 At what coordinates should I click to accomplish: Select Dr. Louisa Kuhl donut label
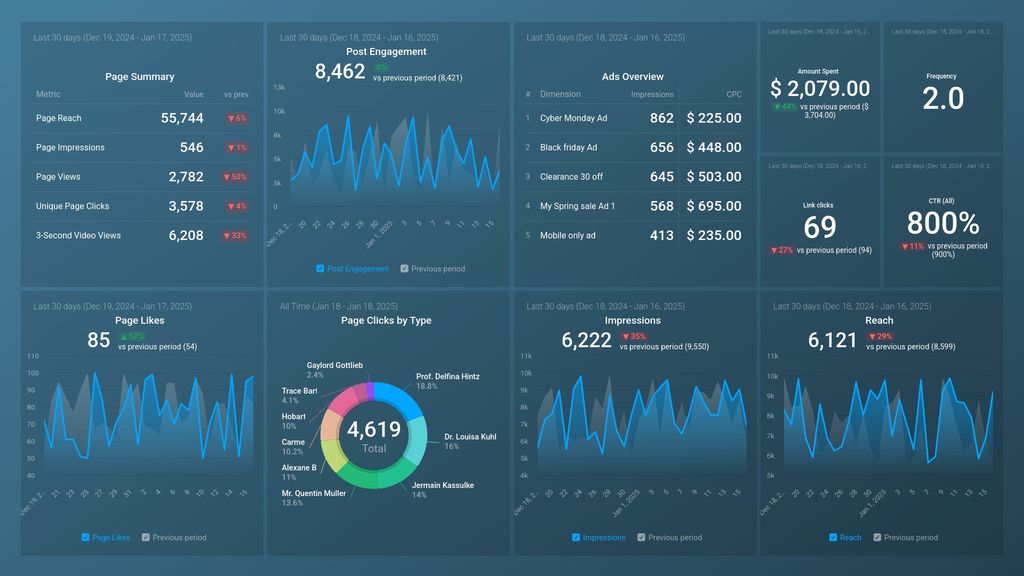[470, 441]
